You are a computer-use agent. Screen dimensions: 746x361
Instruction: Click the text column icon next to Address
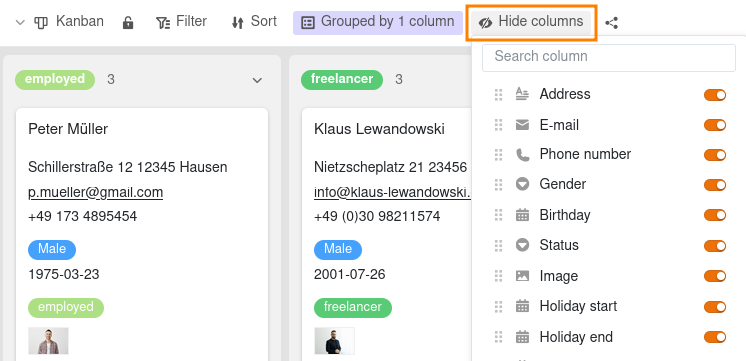click(x=522, y=94)
